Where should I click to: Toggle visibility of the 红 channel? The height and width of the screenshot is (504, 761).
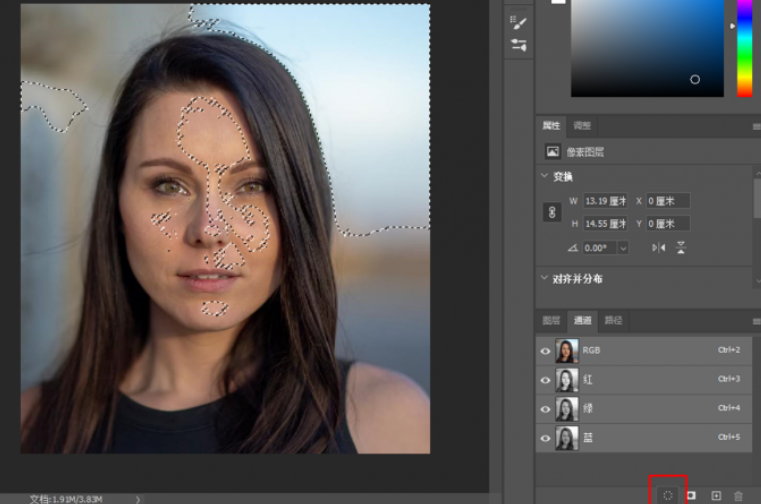(545, 380)
